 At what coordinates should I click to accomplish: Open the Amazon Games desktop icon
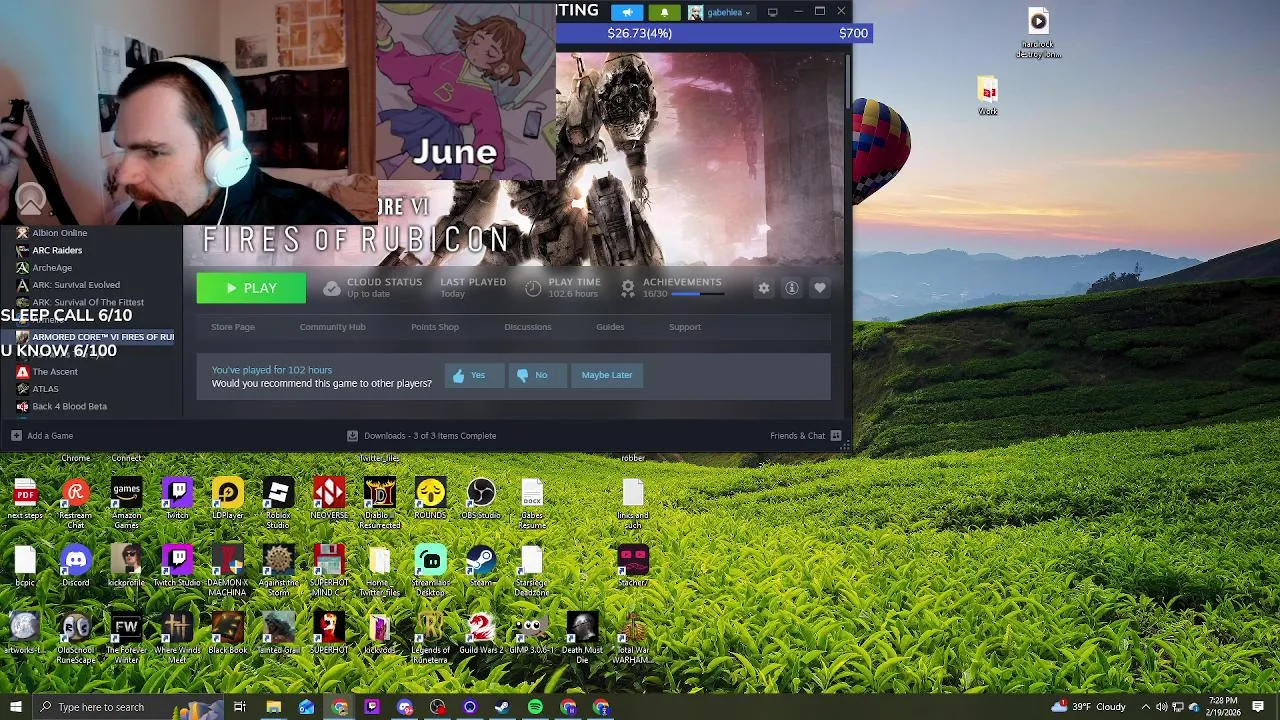(x=126, y=503)
